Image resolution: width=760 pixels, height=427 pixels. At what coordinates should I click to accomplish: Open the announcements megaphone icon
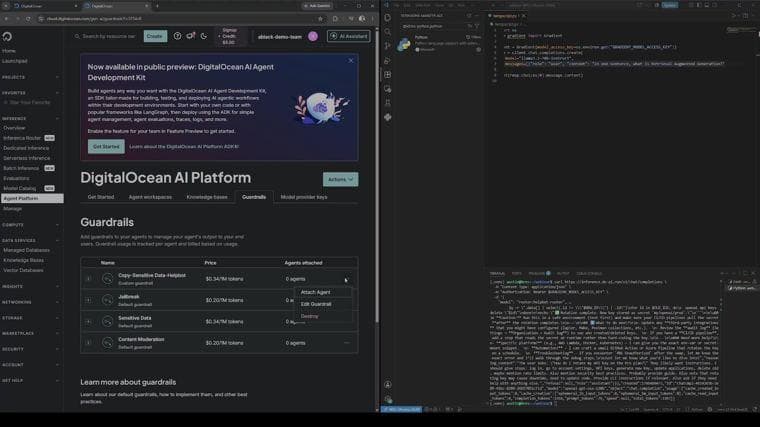(x=190, y=36)
